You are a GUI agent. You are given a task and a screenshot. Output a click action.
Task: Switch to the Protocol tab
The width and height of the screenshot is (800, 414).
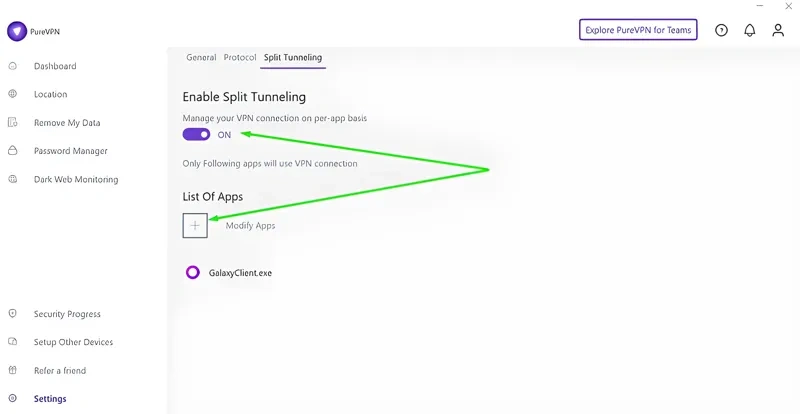point(240,57)
